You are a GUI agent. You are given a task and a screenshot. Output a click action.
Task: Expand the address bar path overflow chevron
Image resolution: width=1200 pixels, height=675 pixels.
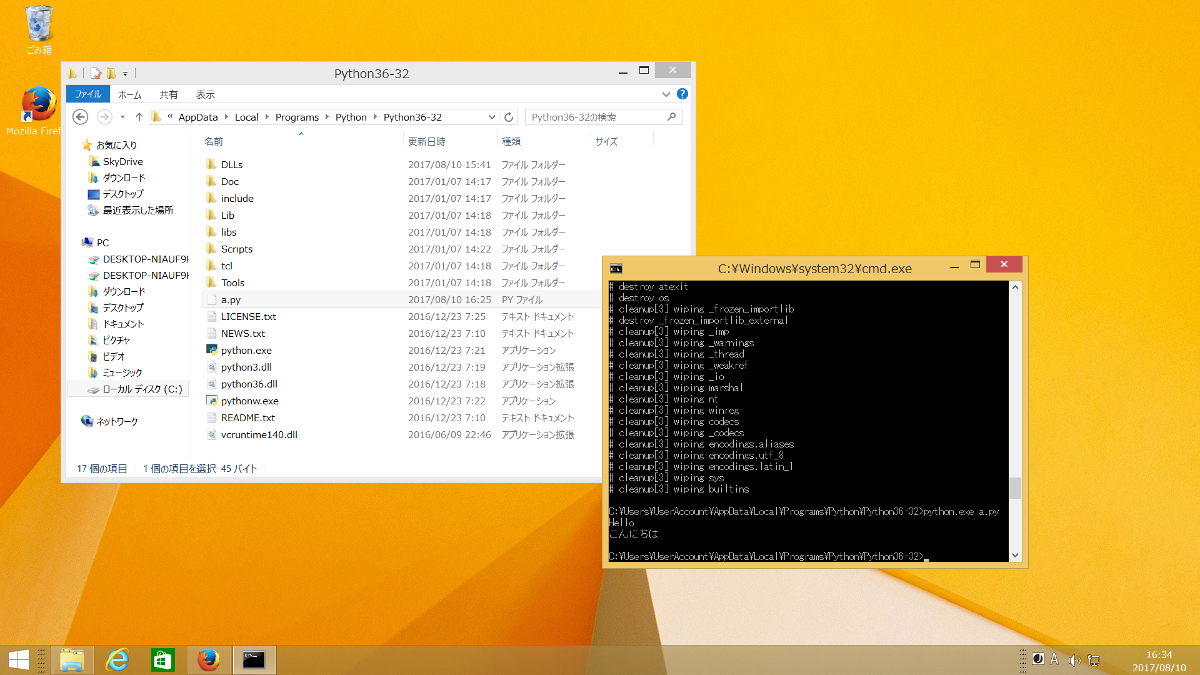[x=171, y=117]
